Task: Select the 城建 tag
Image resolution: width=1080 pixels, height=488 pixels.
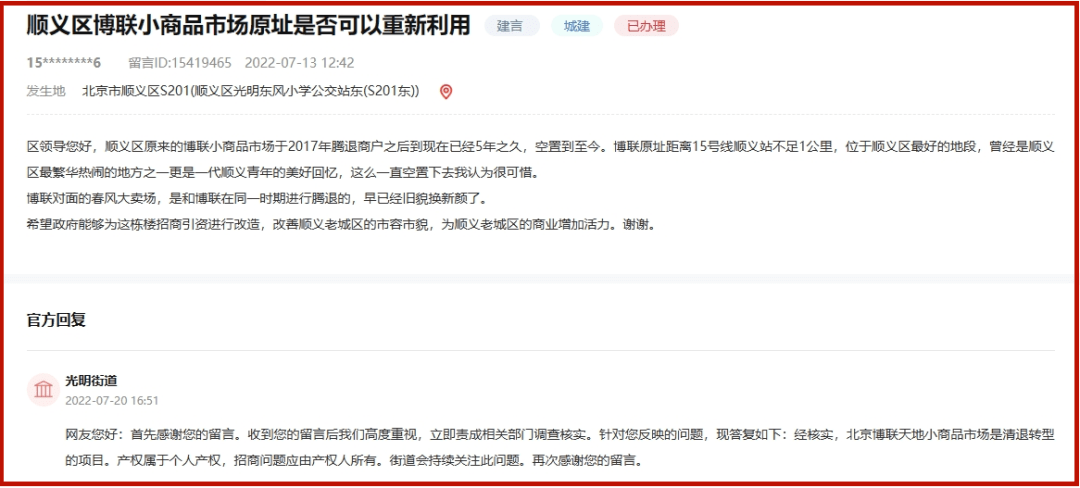Action: point(577,26)
